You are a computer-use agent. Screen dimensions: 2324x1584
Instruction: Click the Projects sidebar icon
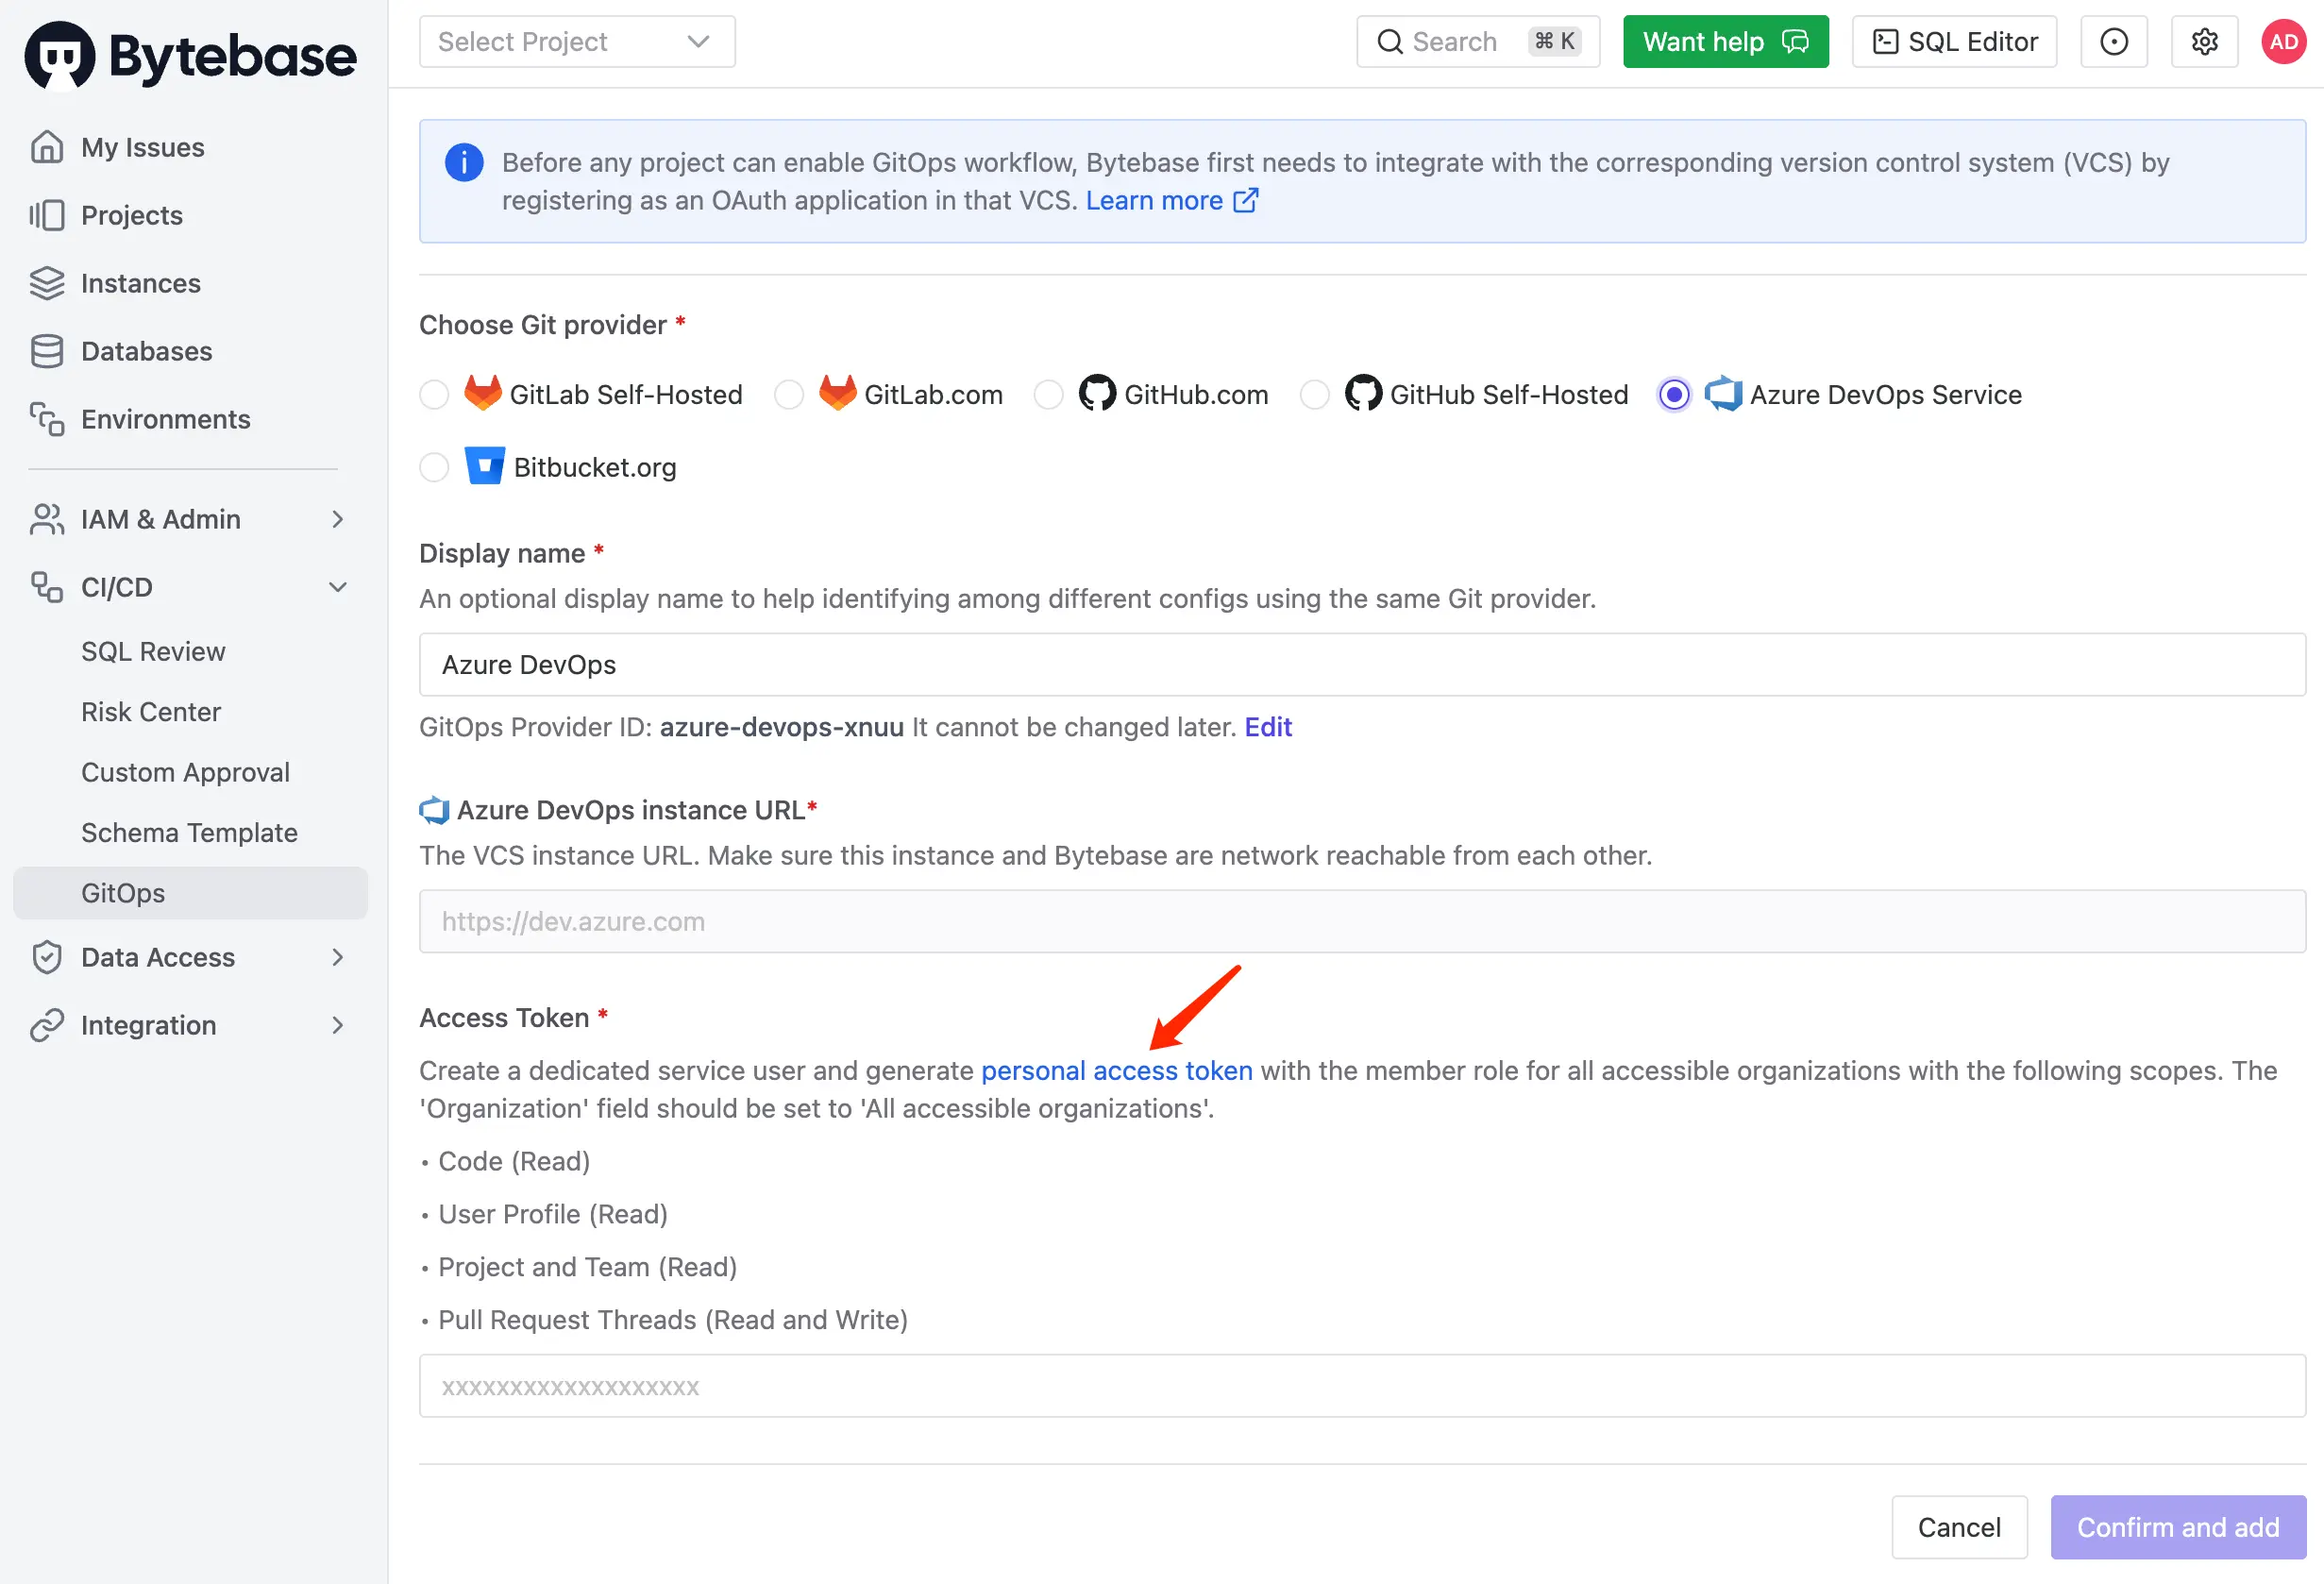tap(47, 215)
